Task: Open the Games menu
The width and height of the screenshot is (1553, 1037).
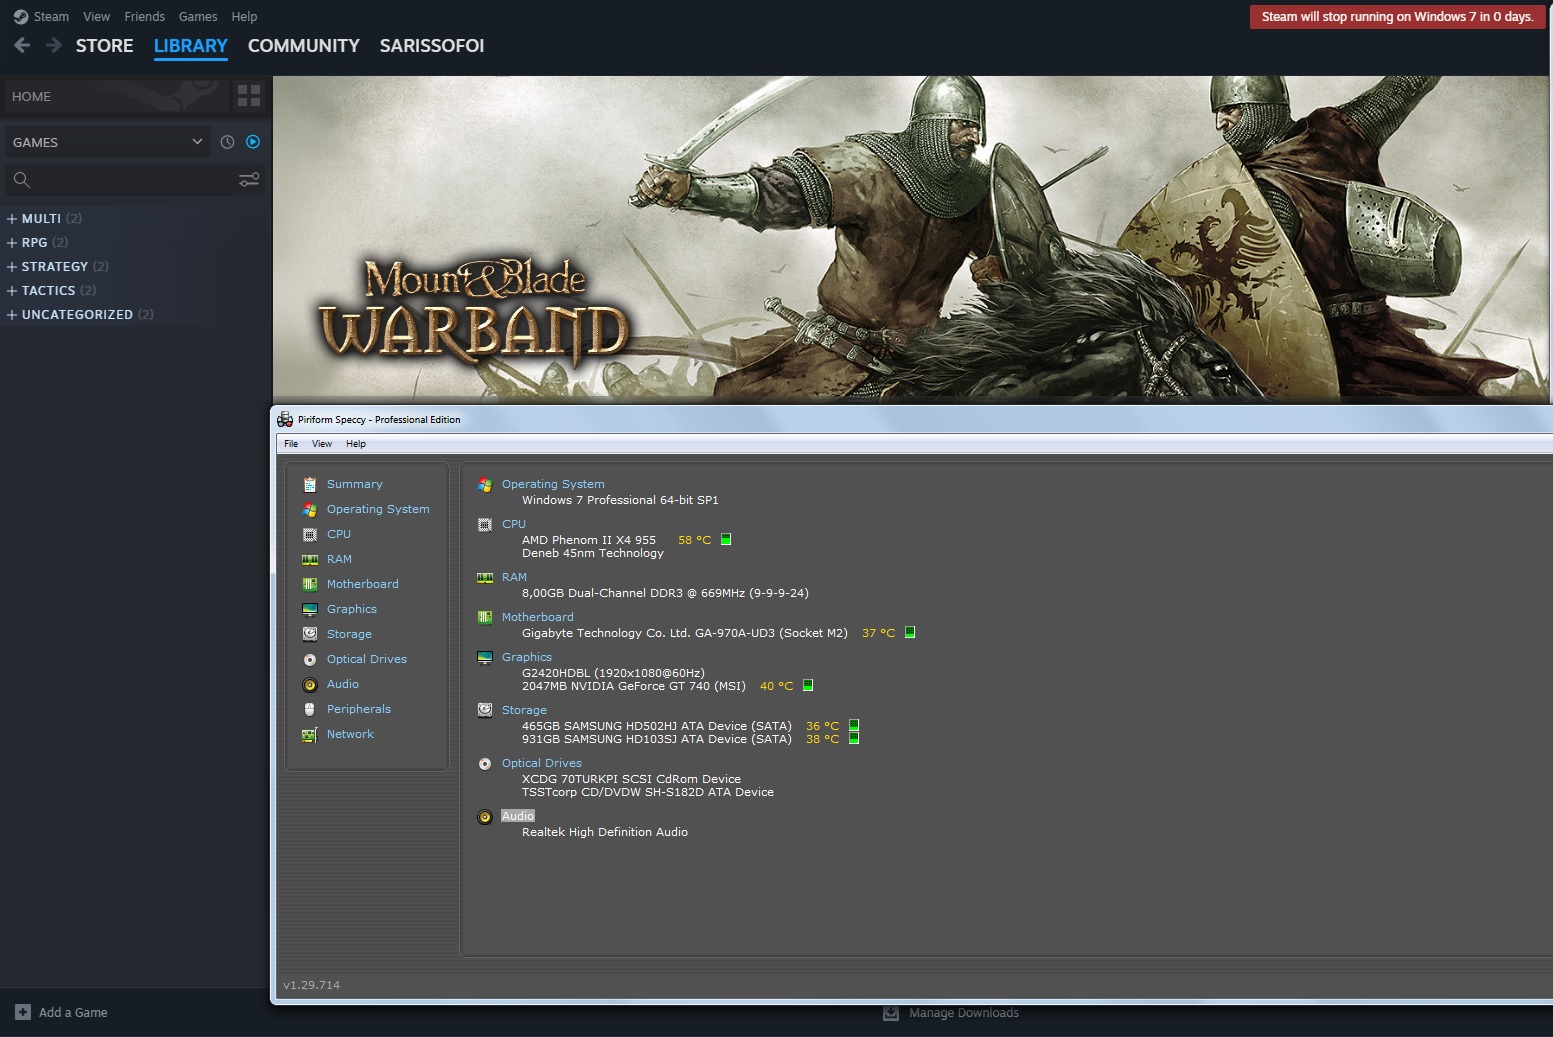Action: (x=198, y=17)
